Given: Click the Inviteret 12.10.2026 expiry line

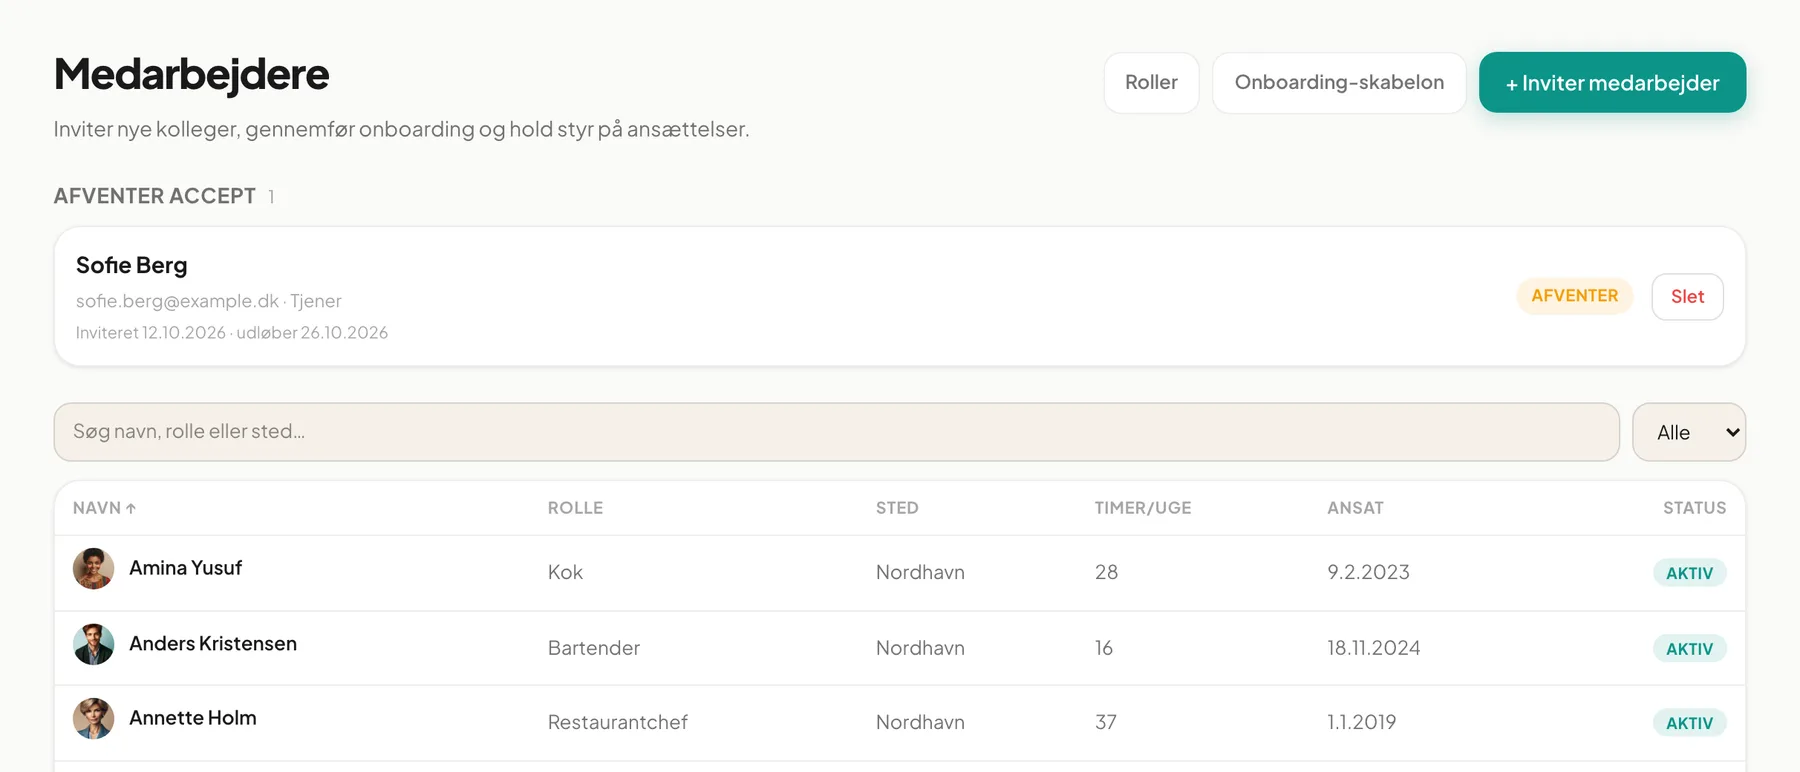Looking at the screenshot, I should click(x=232, y=333).
